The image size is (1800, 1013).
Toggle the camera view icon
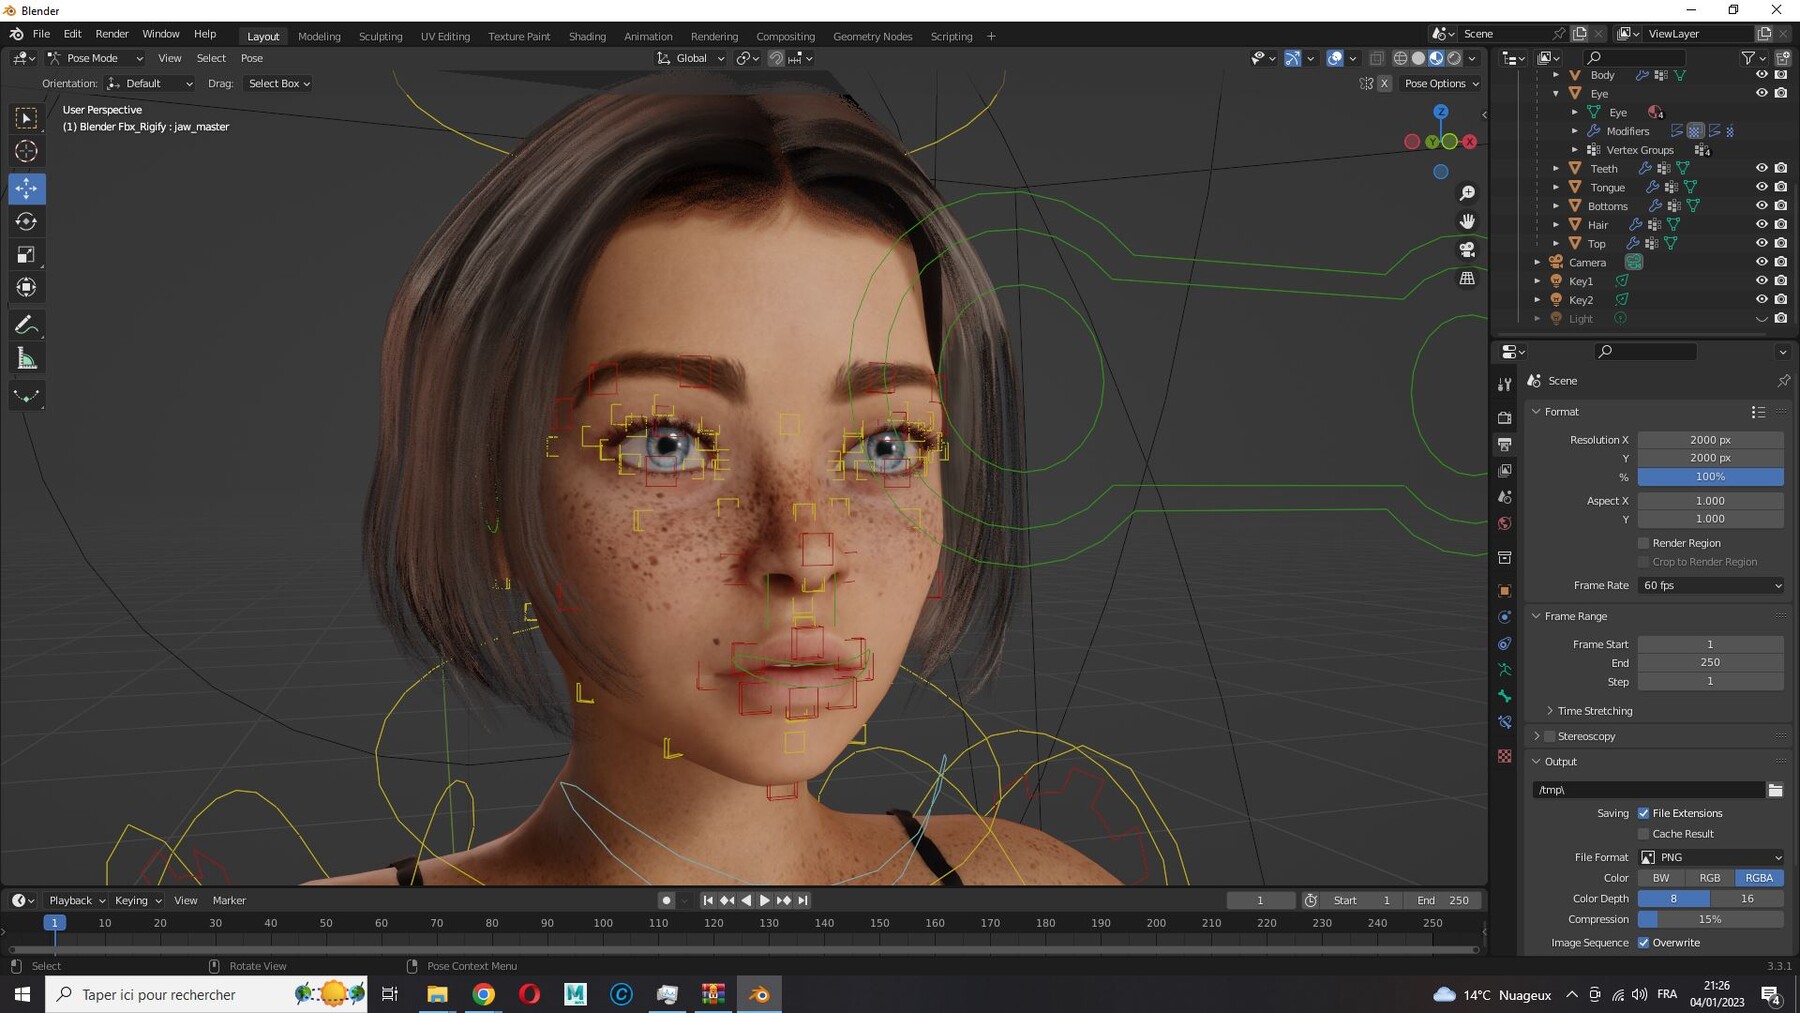1467,250
